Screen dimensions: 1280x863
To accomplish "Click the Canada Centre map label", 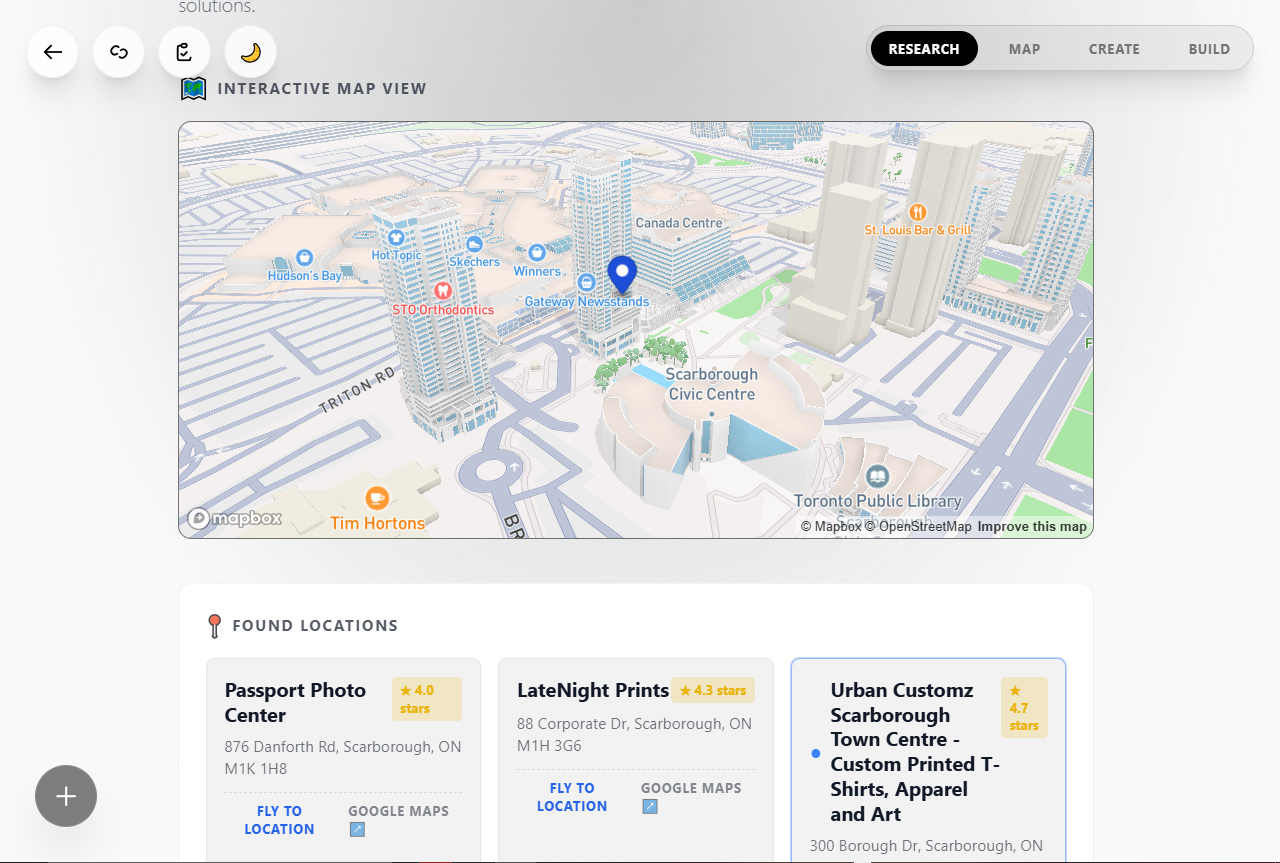I will [x=679, y=223].
